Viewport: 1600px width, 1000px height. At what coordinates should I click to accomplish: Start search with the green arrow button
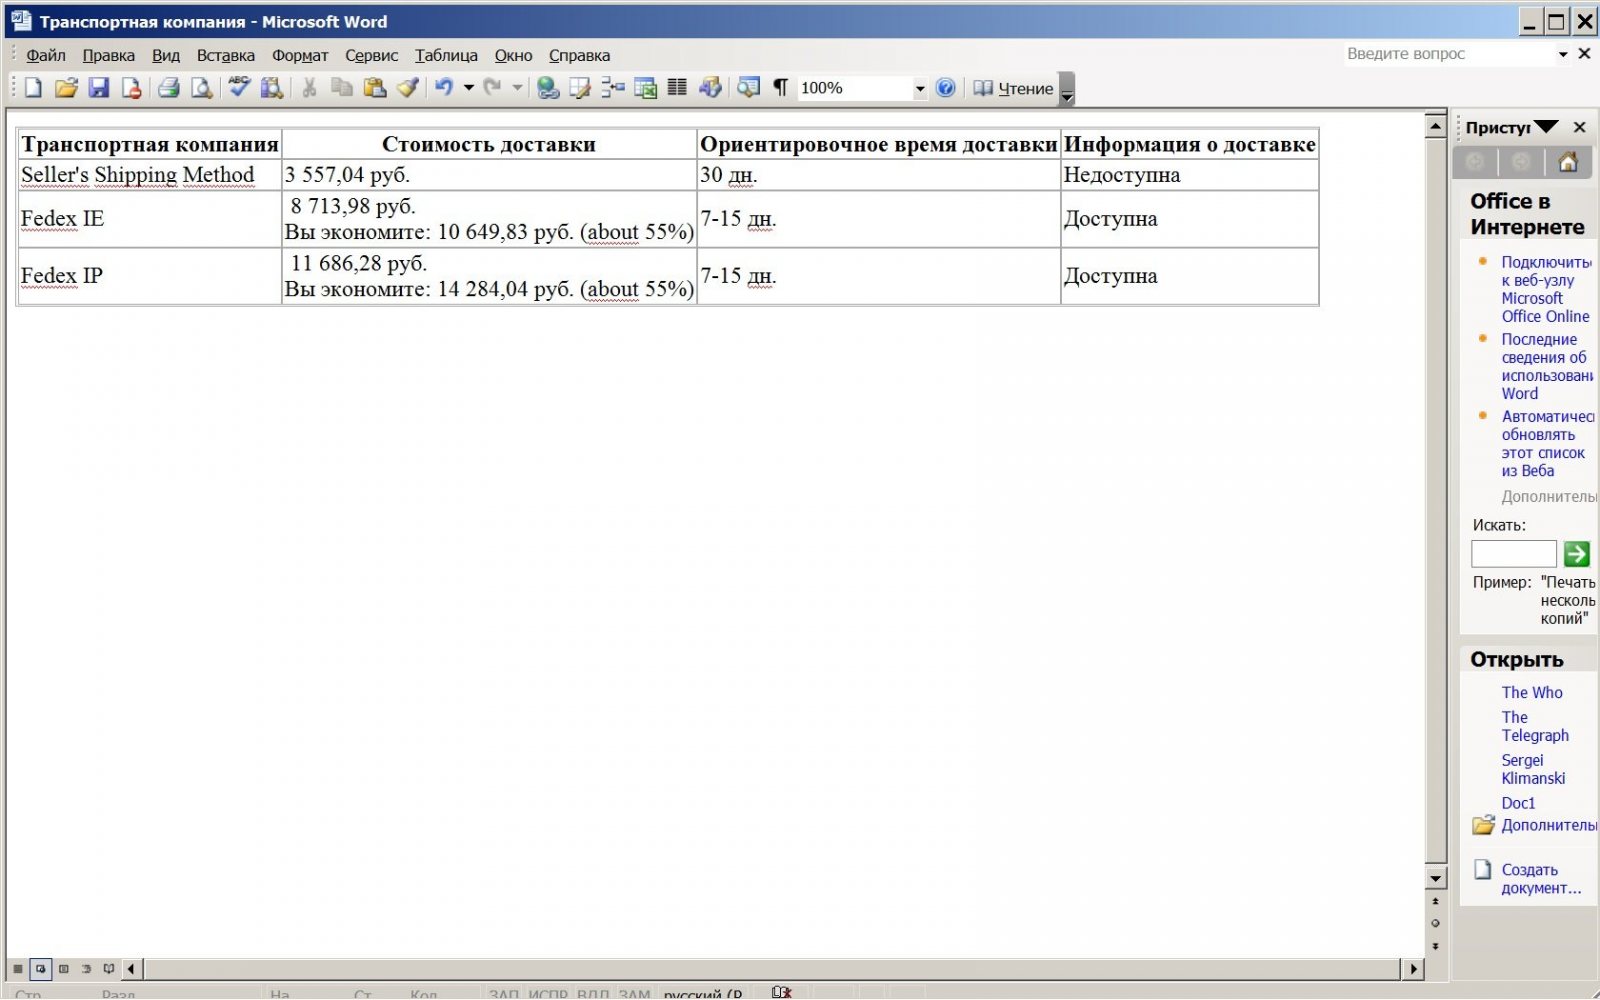(1577, 553)
